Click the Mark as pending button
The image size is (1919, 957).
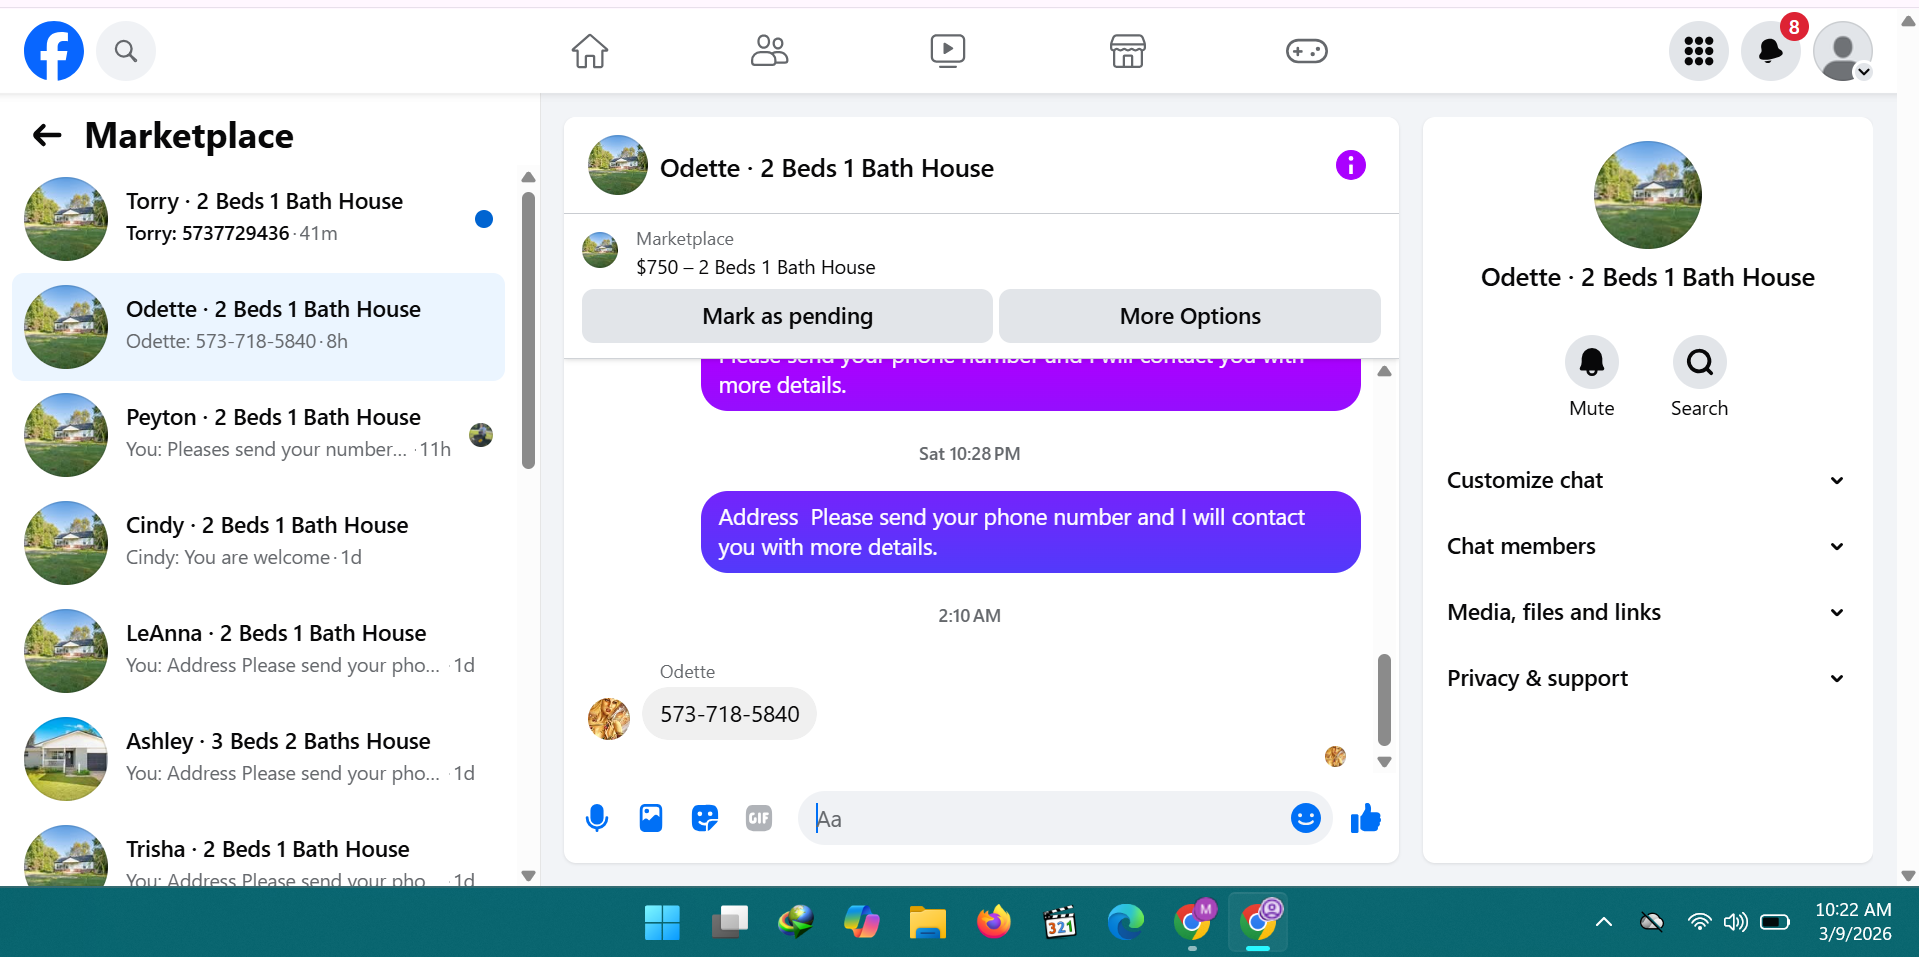(x=787, y=316)
